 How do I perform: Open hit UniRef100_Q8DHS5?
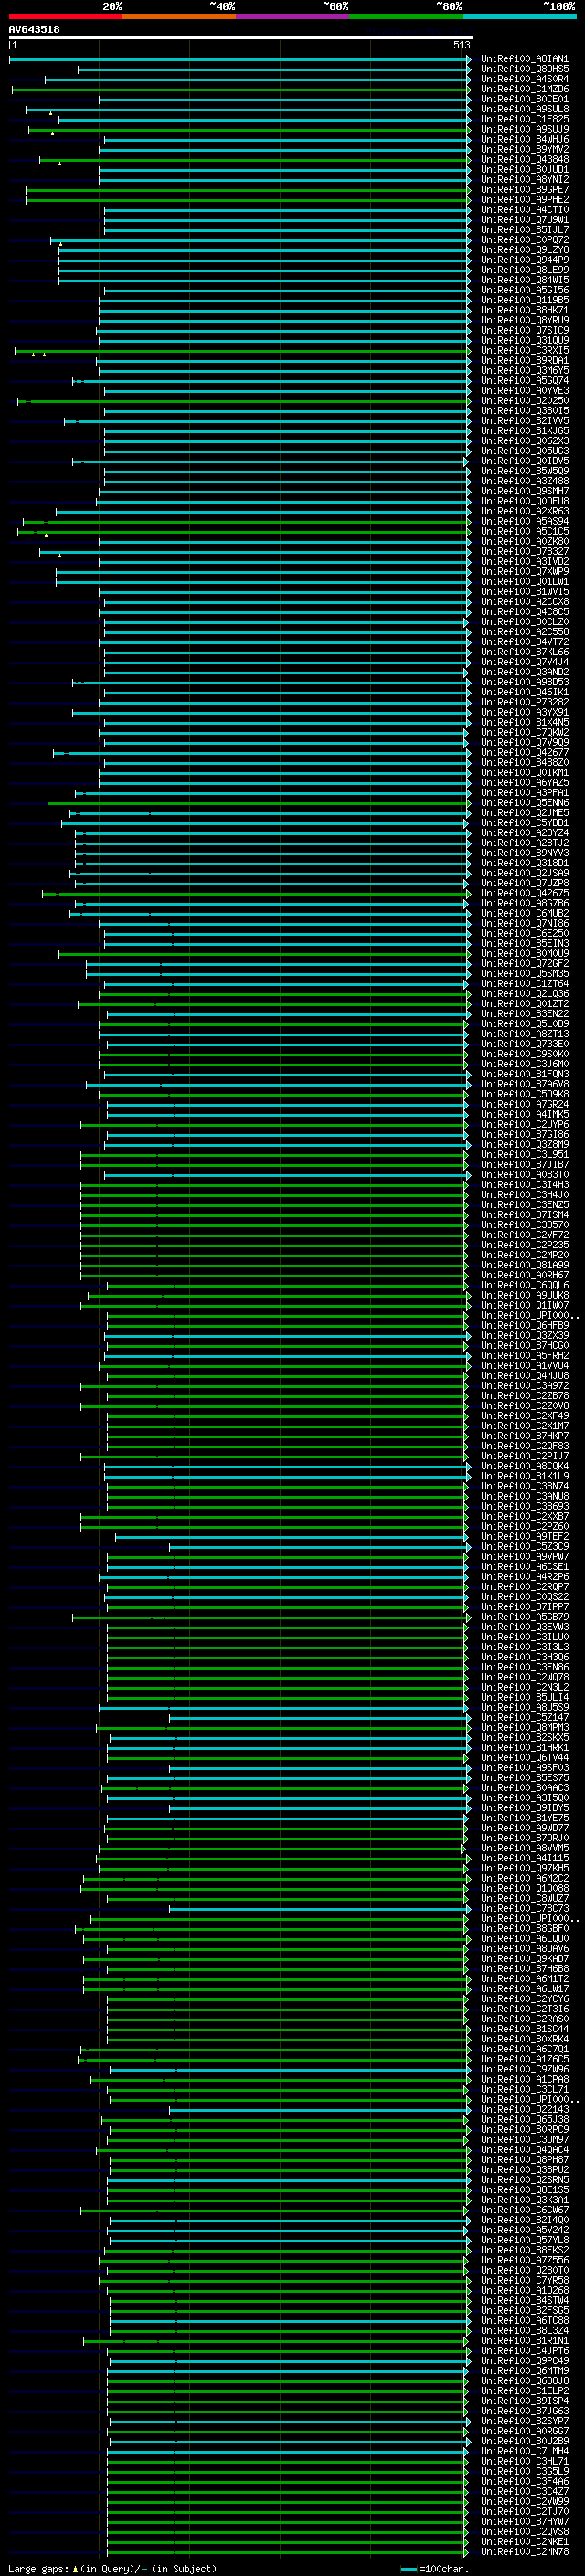point(524,69)
